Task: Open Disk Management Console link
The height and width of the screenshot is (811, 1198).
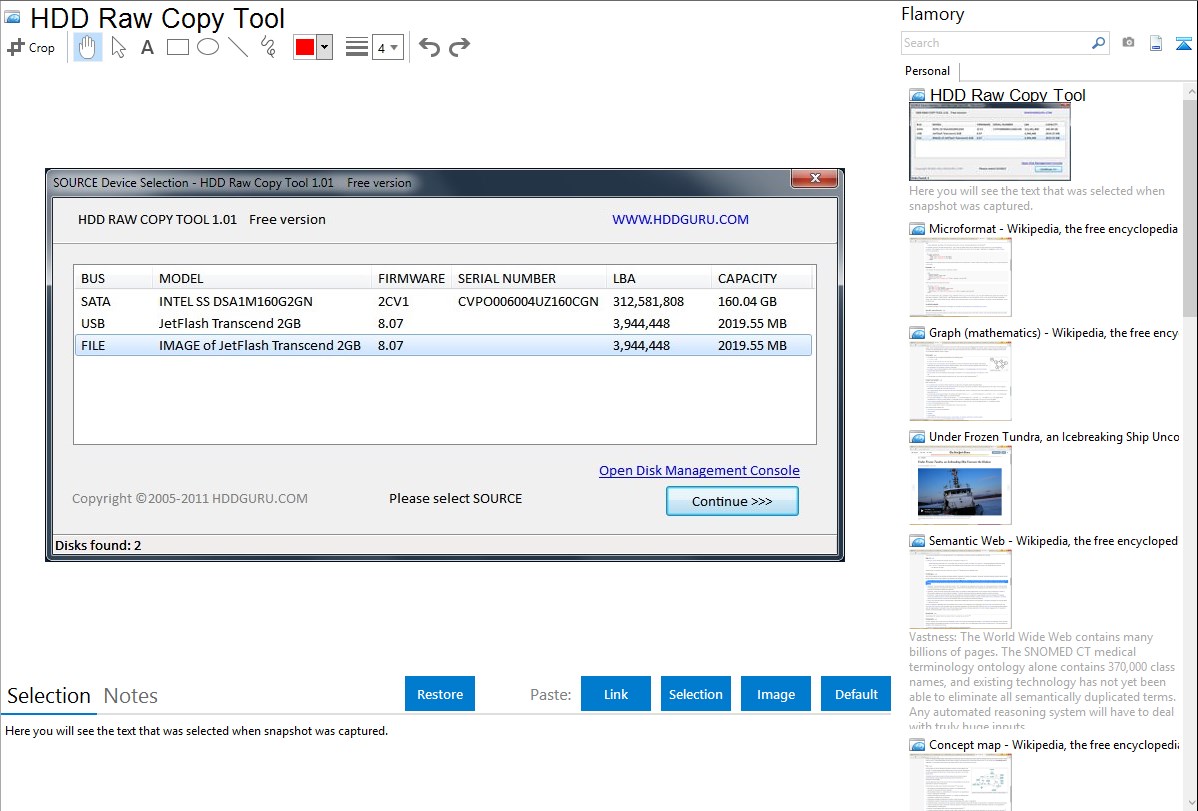Action: tap(699, 471)
